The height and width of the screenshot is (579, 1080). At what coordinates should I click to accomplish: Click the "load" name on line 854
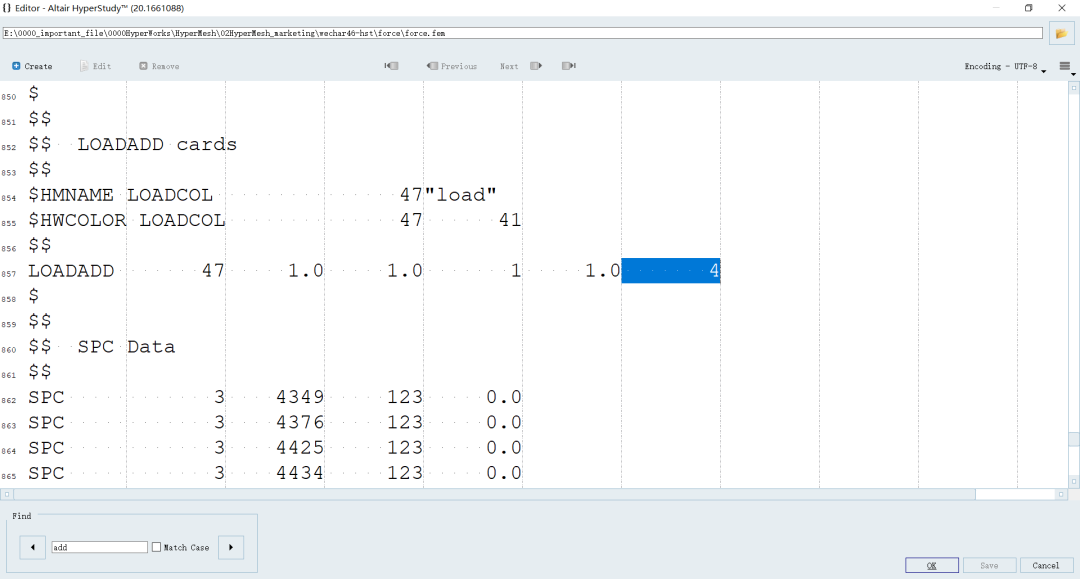tap(460, 195)
